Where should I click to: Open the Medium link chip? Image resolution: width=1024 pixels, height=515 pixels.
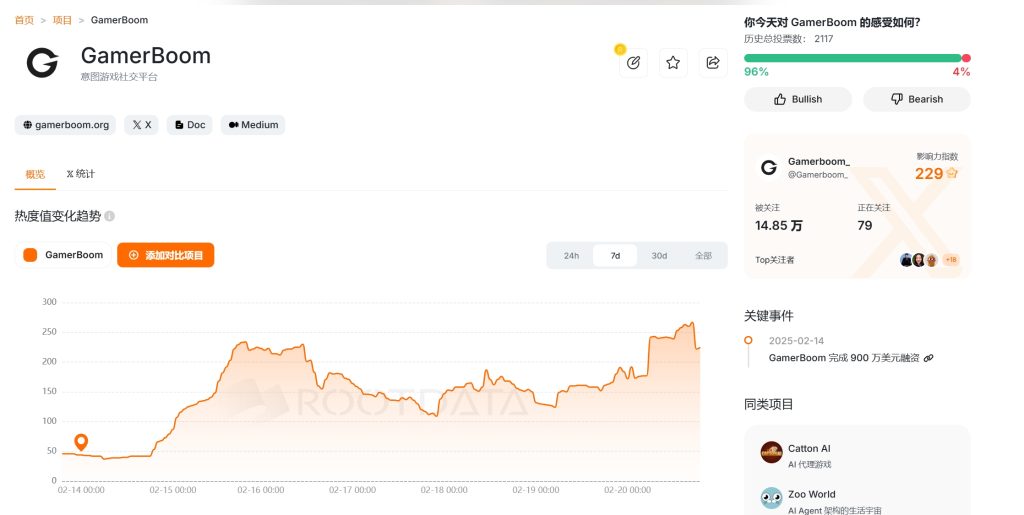(253, 125)
